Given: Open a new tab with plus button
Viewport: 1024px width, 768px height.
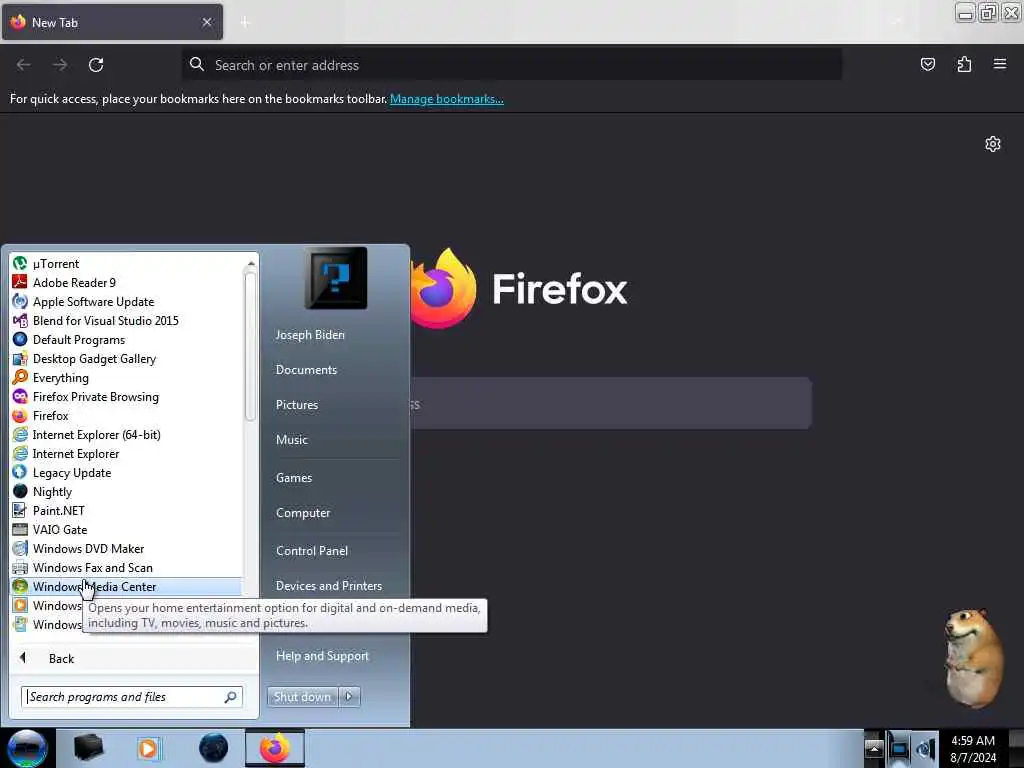Looking at the screenshot, I should (245, 22).
